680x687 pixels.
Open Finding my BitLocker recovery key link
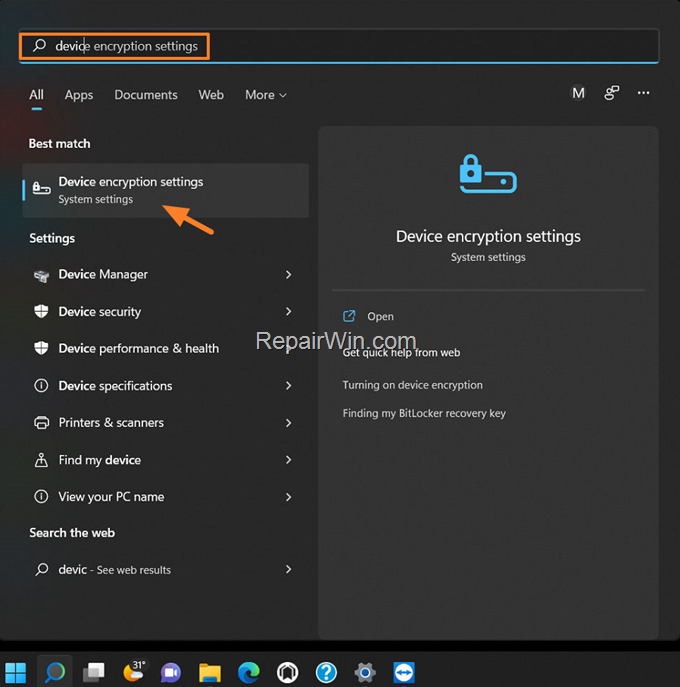coord(424,413)
